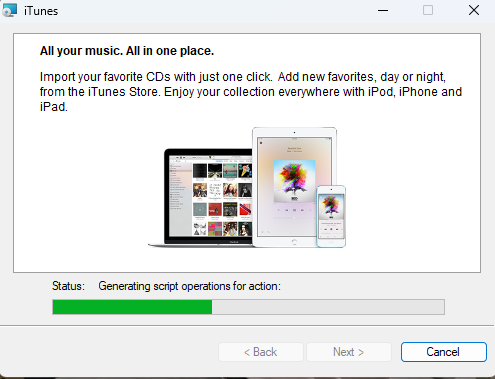Click the small blue iPod touch image
This screenshot has height=379, width=495.
tap(331, 216)
